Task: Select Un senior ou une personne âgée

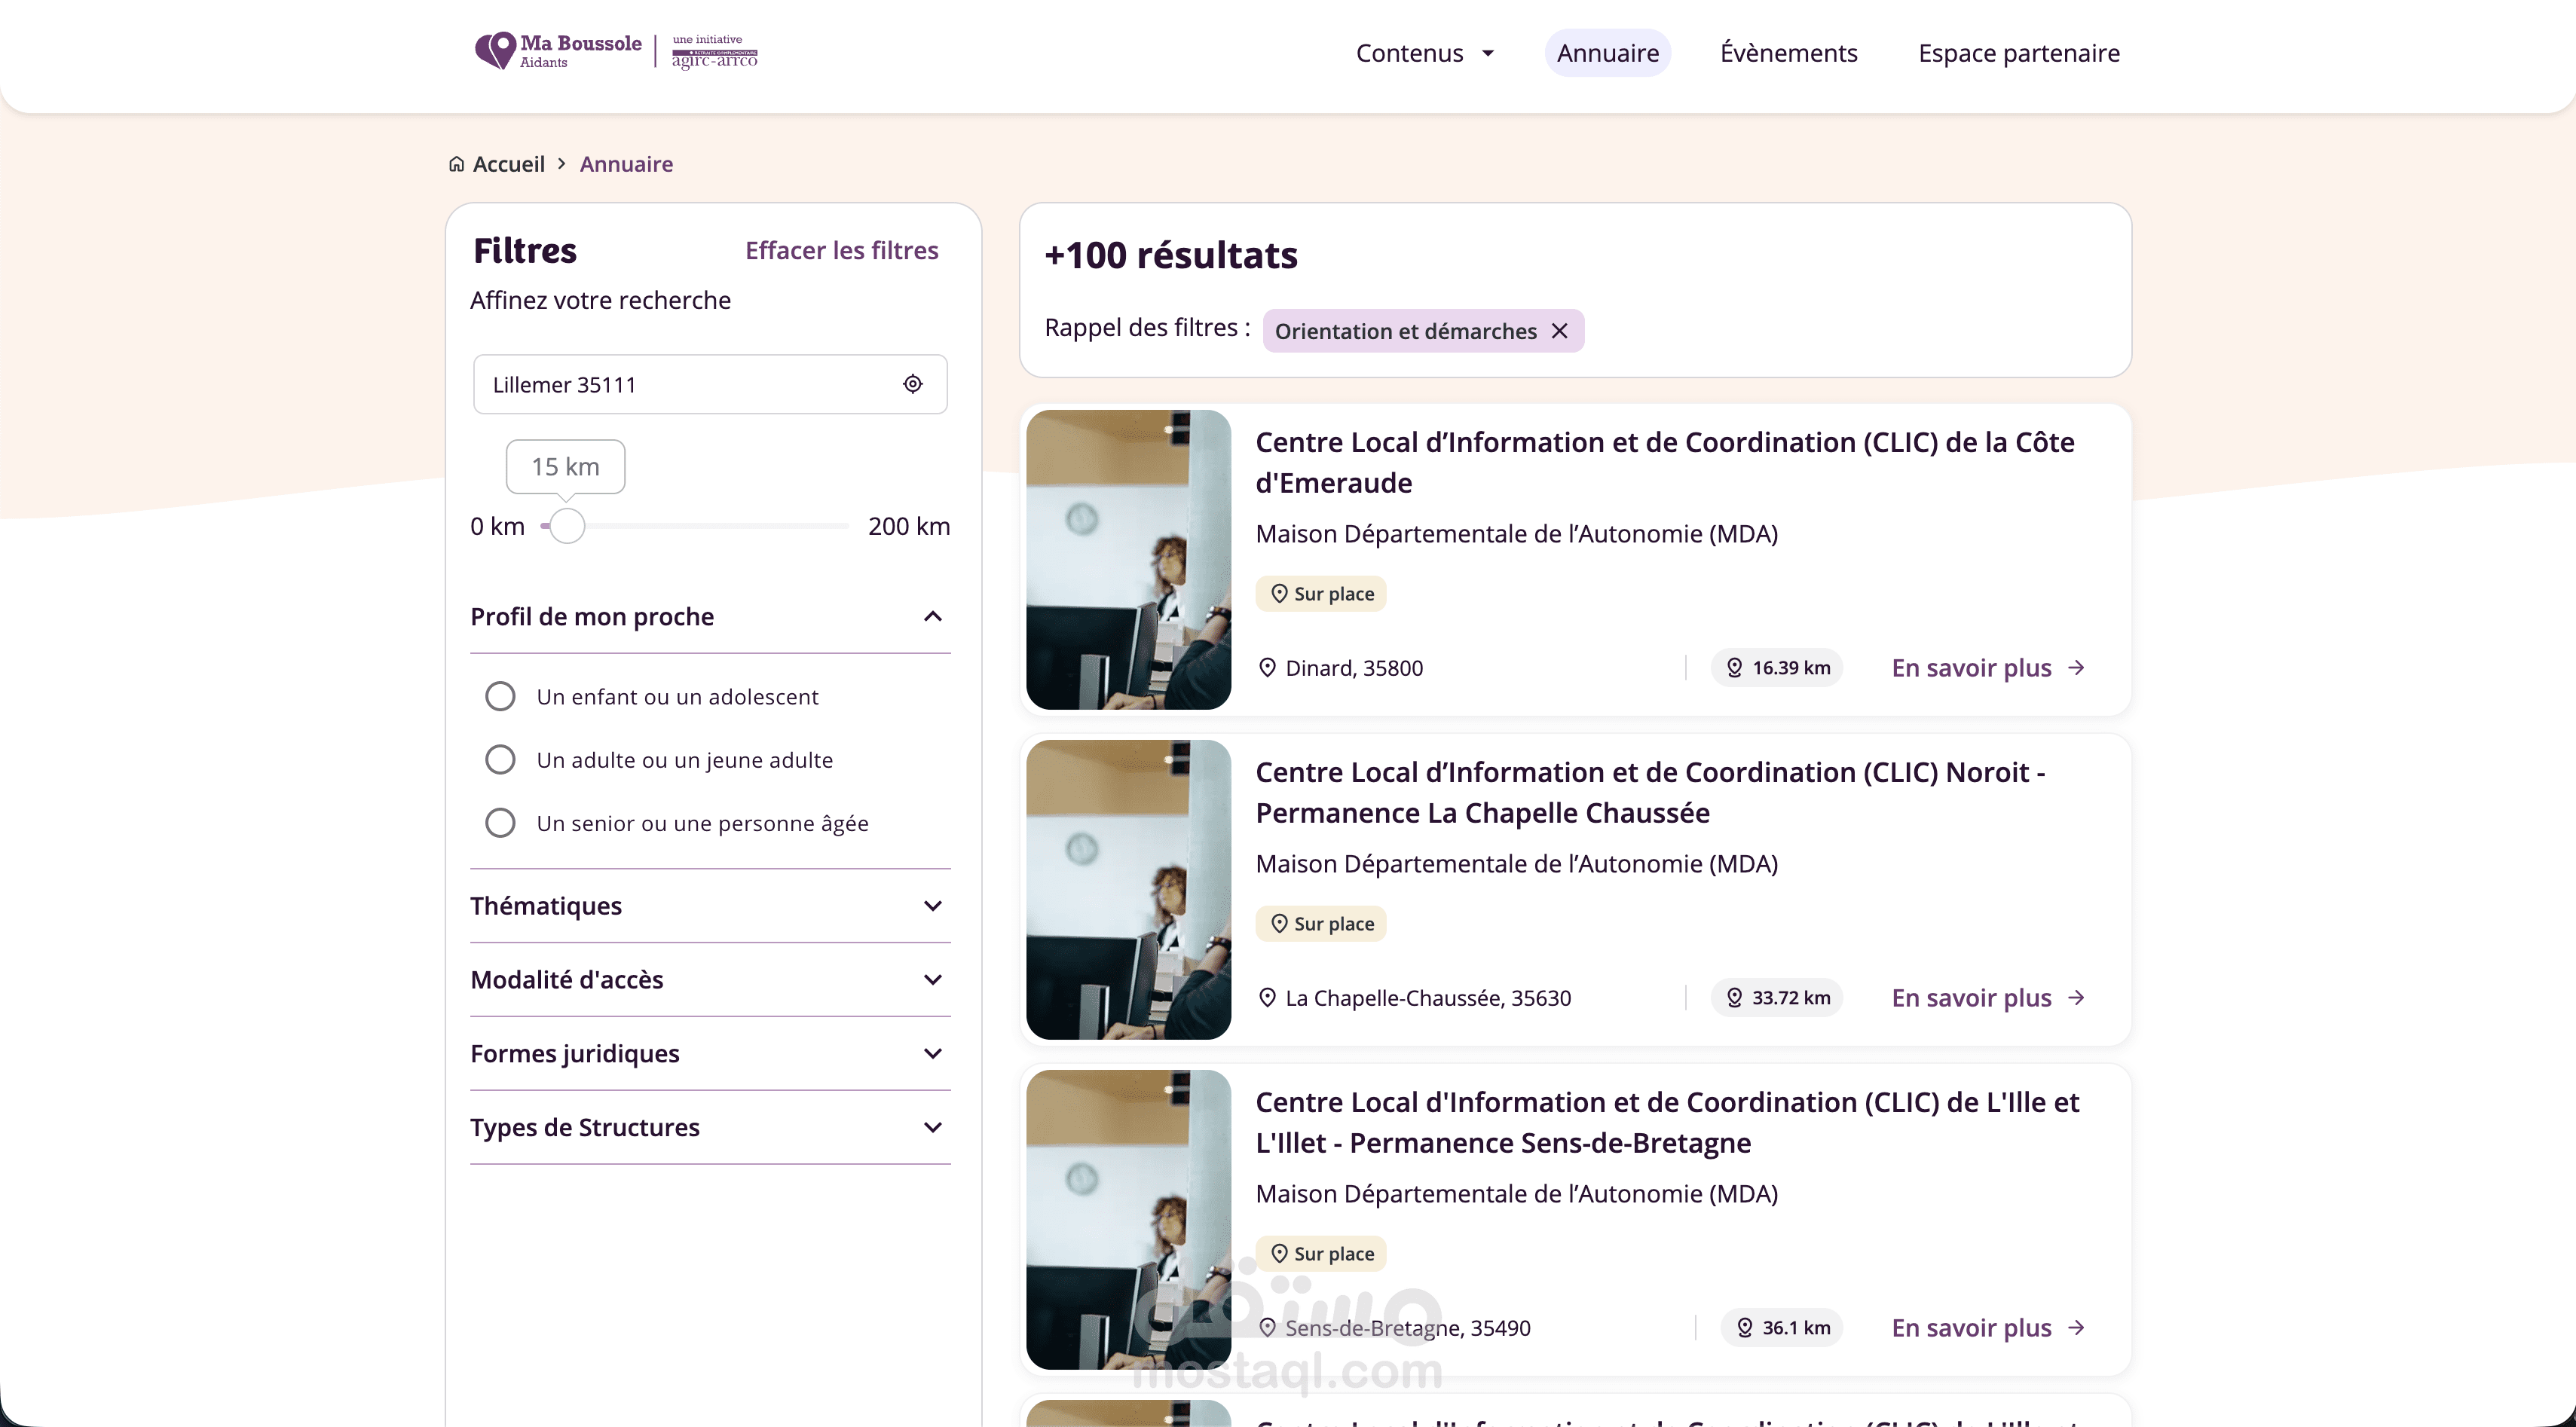Action: pos(500,822)
